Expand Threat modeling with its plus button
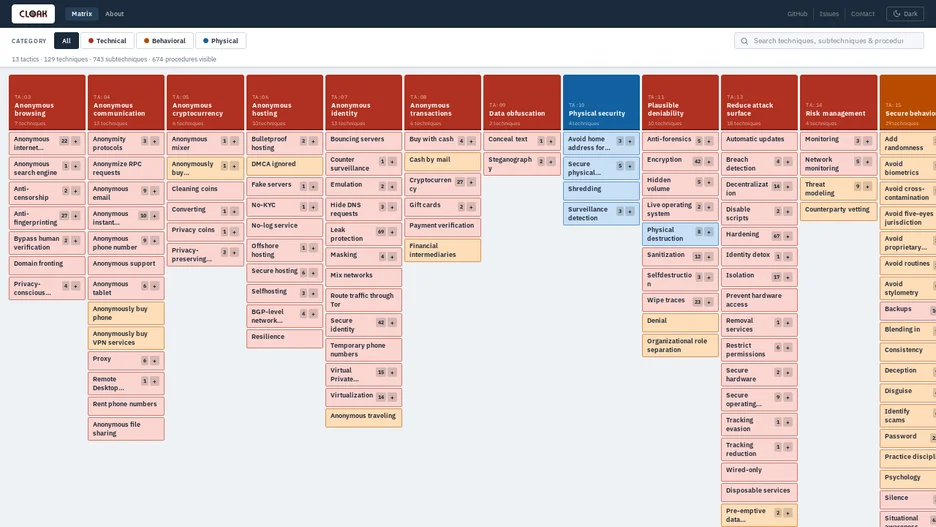Image resolution: width=936 pixels, height=527 pixels. [x=867, y=187]
